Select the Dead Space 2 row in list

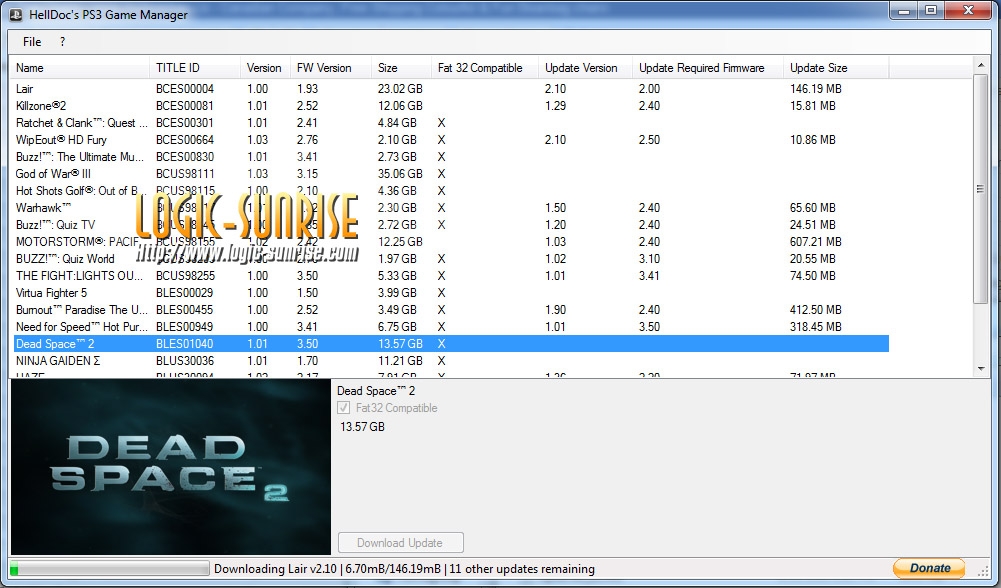click(451, 343)
